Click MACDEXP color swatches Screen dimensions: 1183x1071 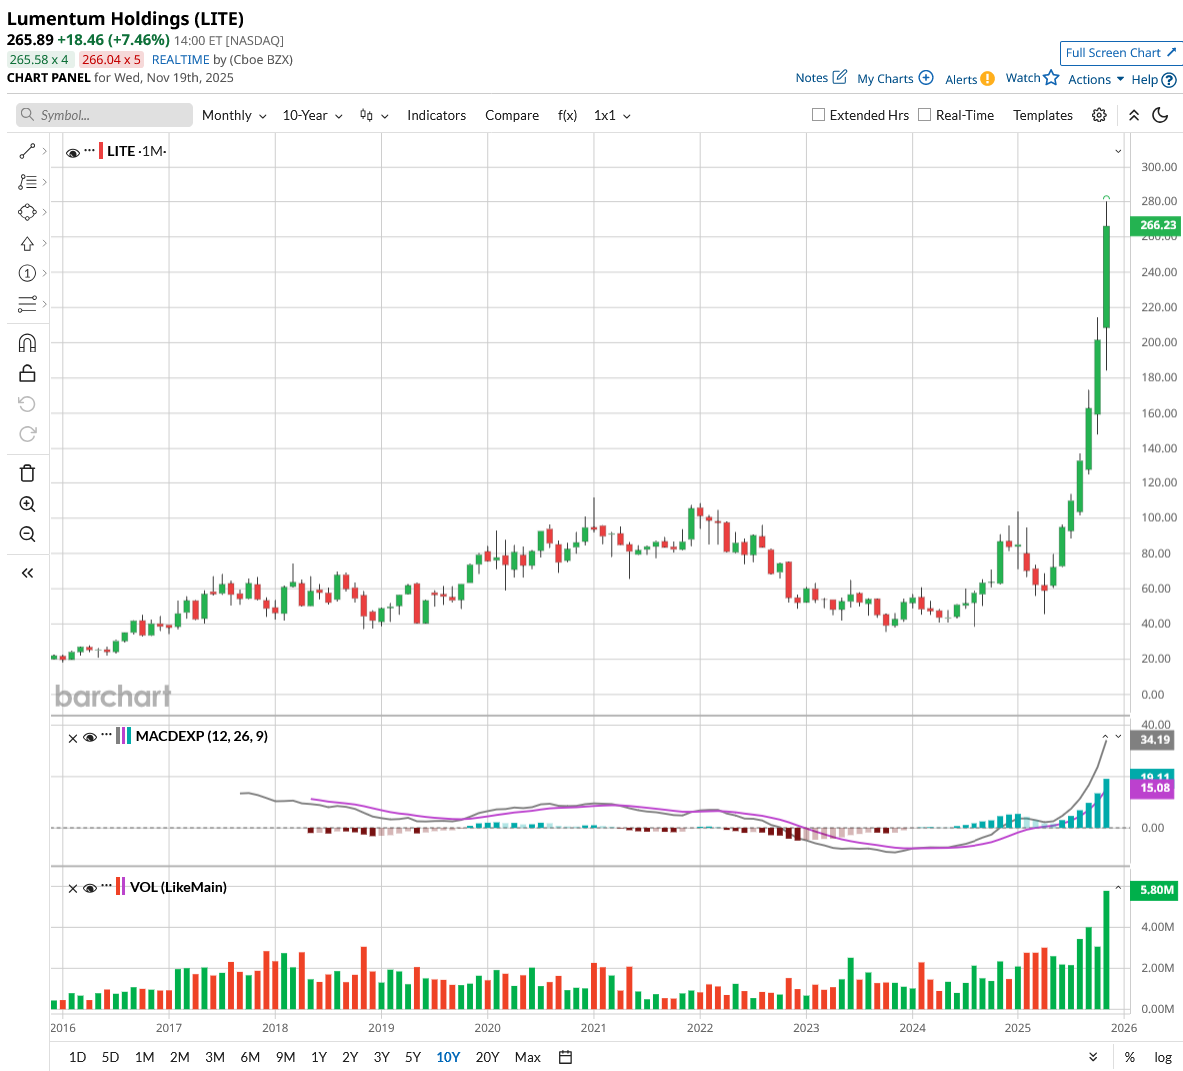pyautogui.click(x=123, y=735)
